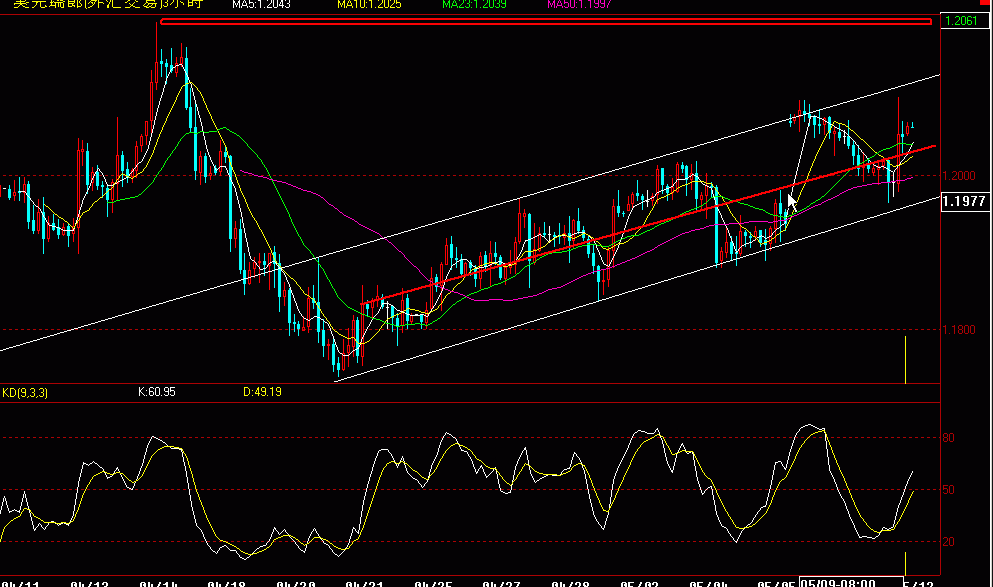Screen dimensions: 993x587
Task: Click the K:60.95 value readout
Action: point(157,393)
